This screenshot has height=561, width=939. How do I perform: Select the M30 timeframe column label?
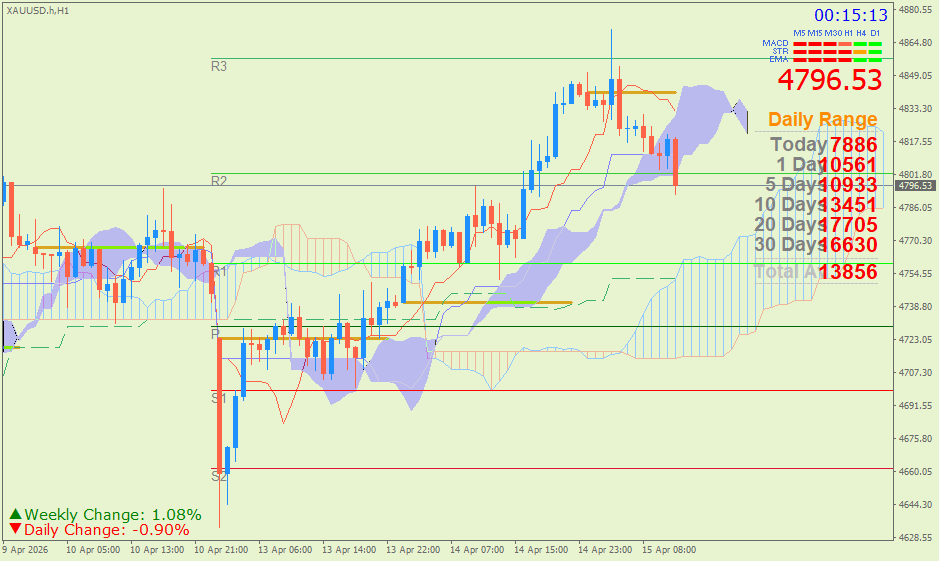[834, 33]
